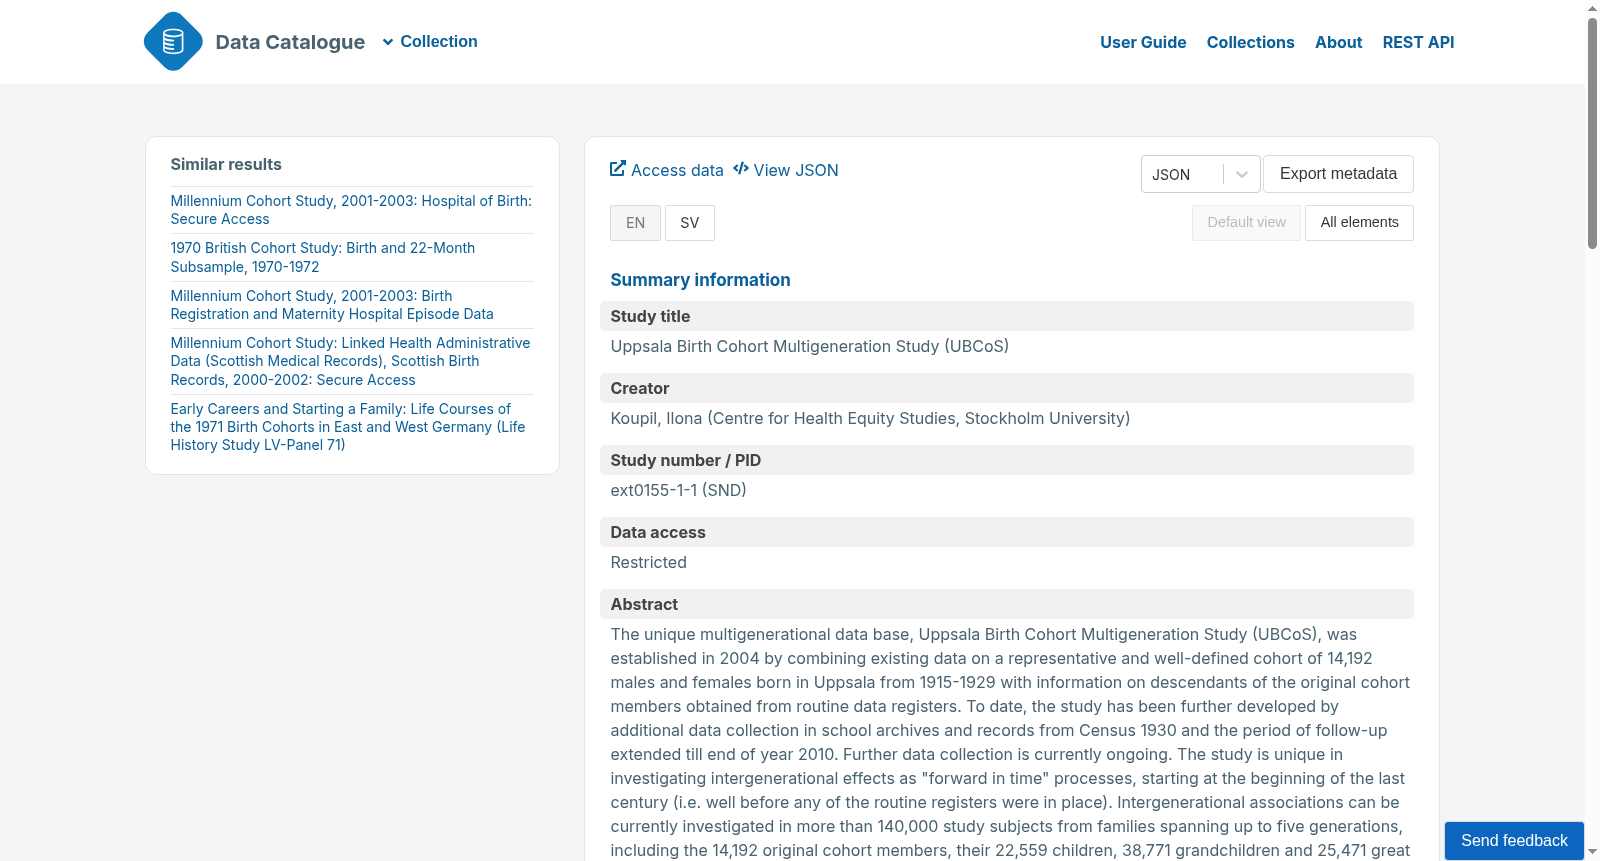The width and height of the screenshot is (1600, 861).
Task: Switch language to EN
Action: 635,223
